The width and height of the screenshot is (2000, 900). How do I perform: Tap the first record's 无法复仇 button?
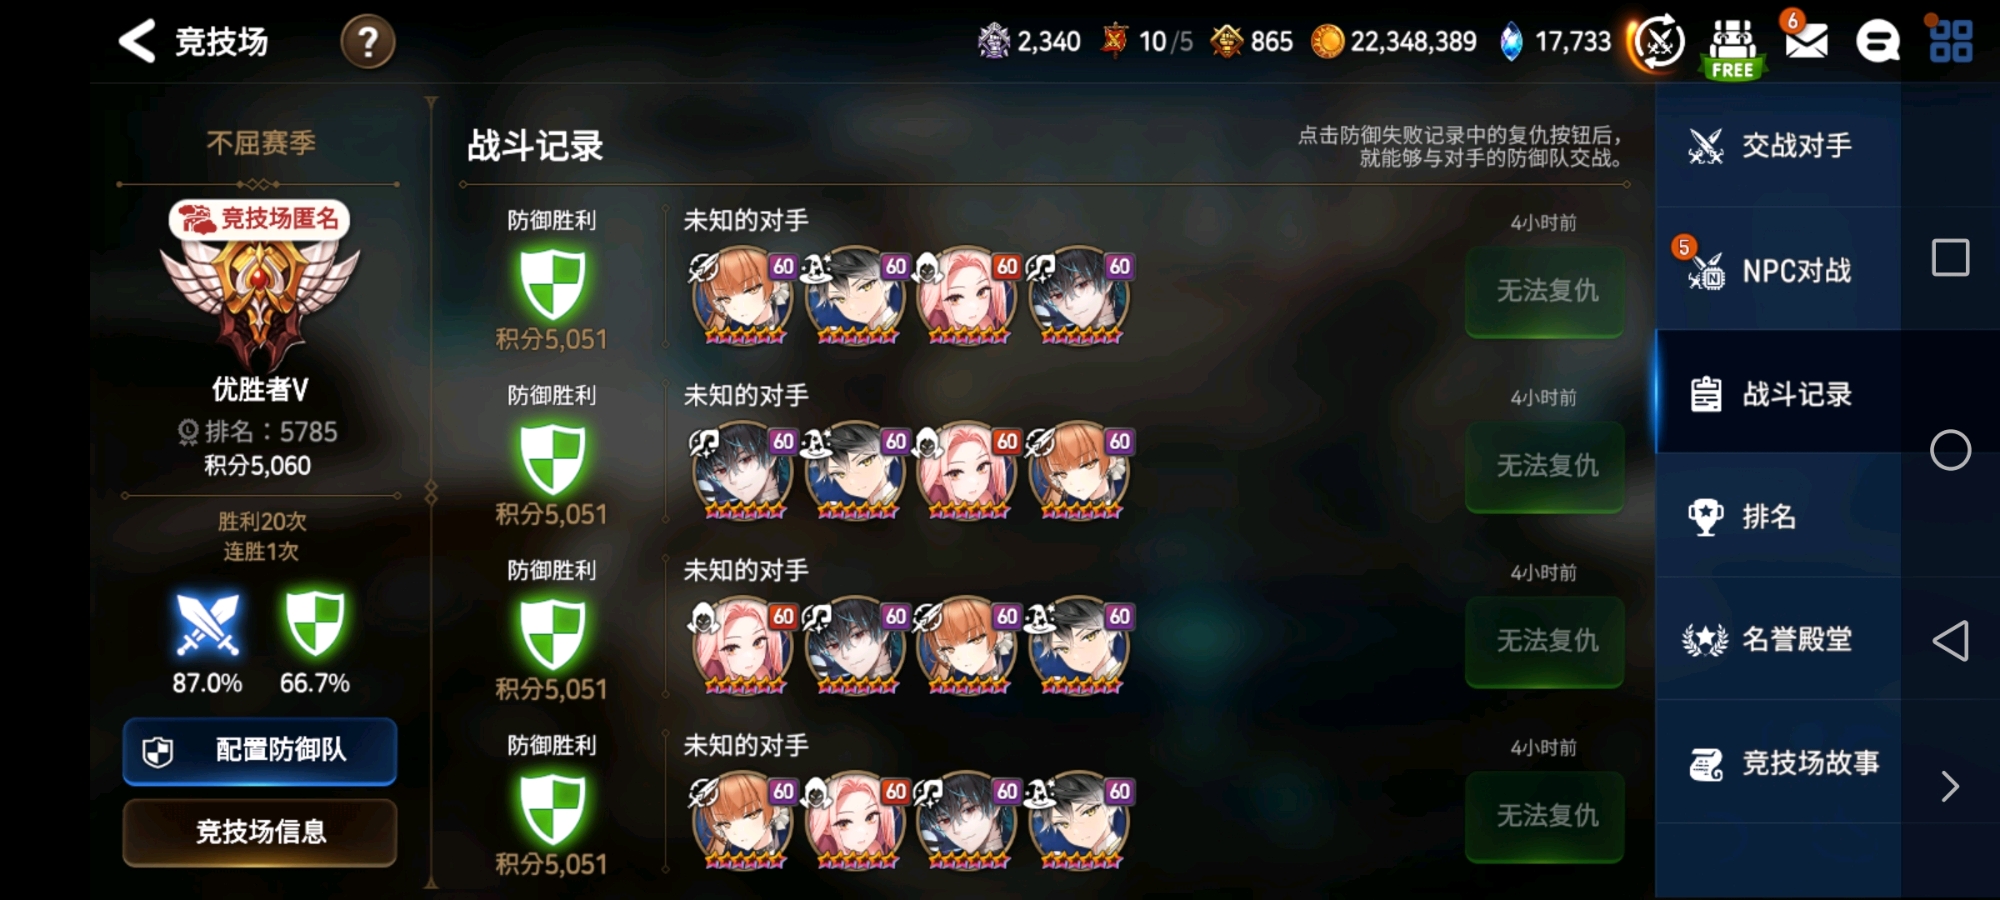[1545, 291]
